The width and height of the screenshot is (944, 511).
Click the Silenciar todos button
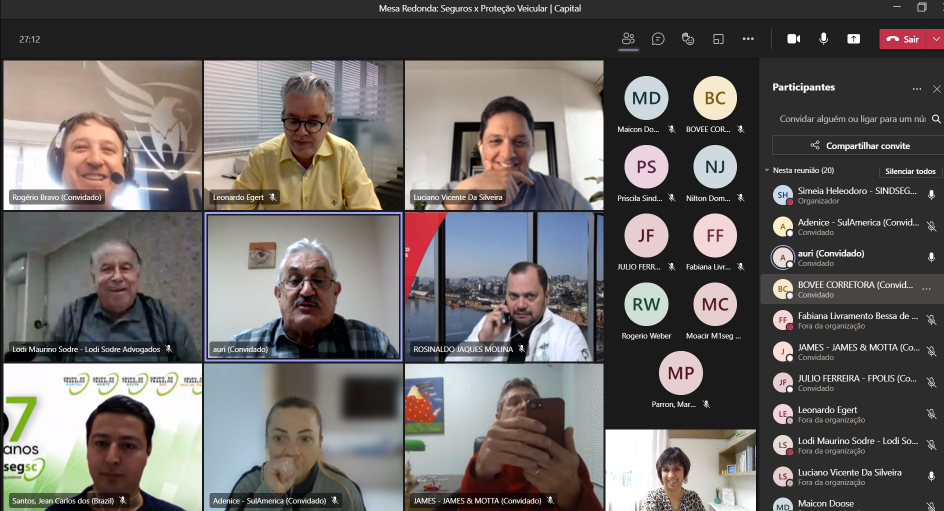(910, 171)
